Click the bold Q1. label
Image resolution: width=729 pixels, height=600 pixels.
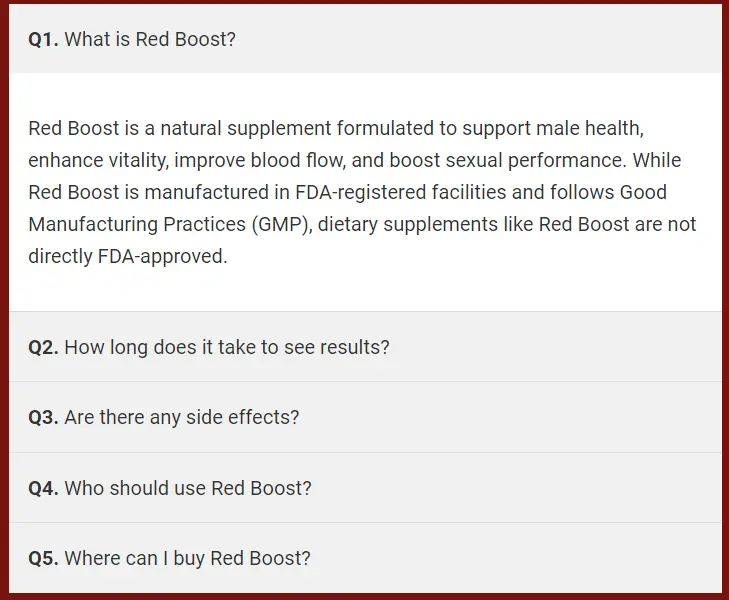(43, 40)
